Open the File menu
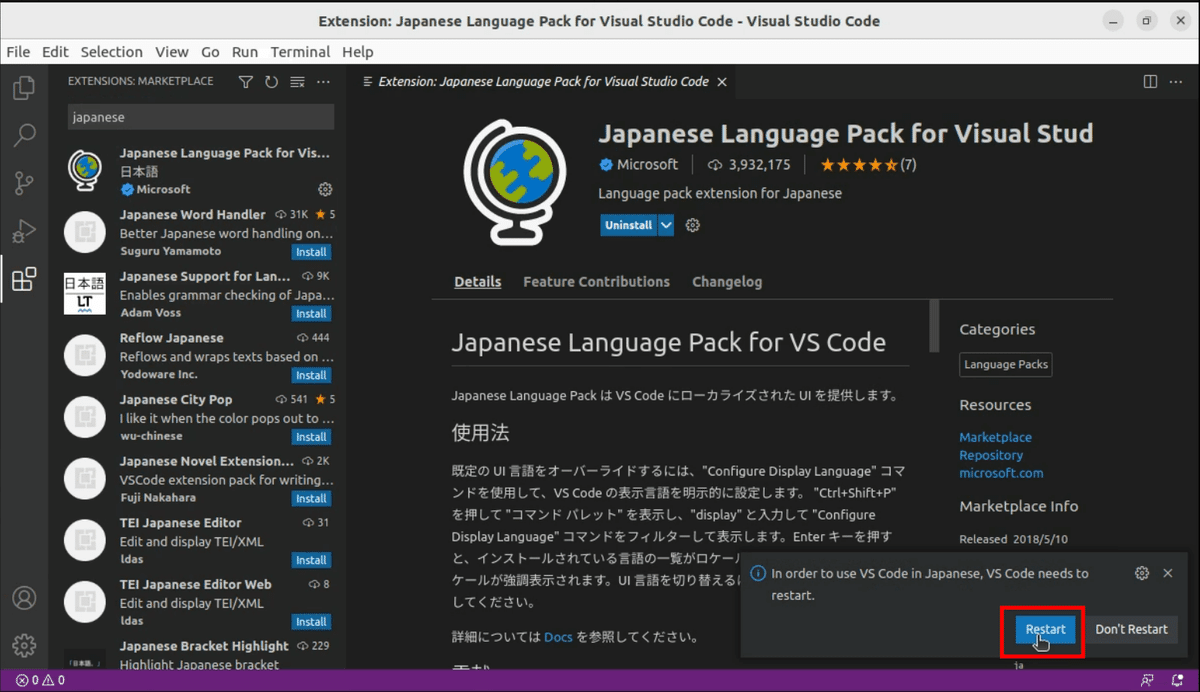Image resolution: width=1200 pixels, height=692 pixels. point(18,52)
